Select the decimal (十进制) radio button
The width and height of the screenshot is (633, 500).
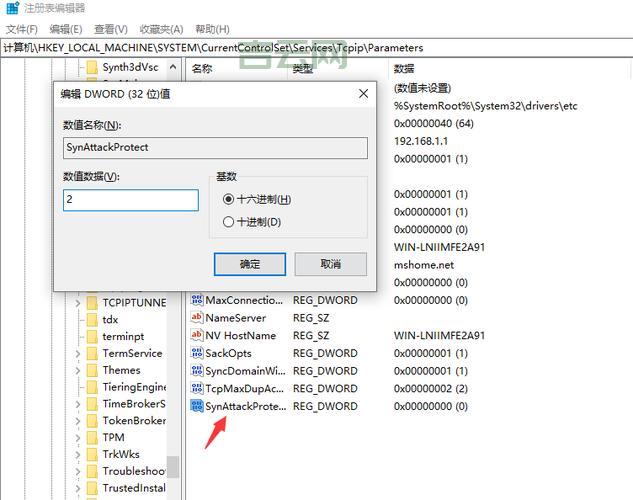[x=229, y=222]
